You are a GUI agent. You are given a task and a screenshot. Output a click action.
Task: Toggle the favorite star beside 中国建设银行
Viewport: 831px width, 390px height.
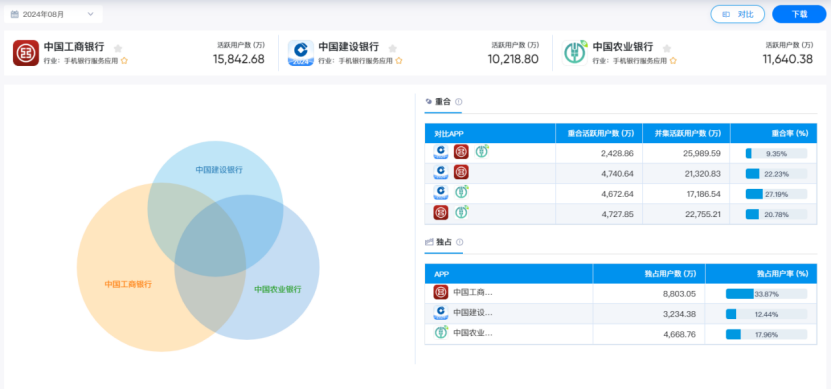[x=393, y=48]
